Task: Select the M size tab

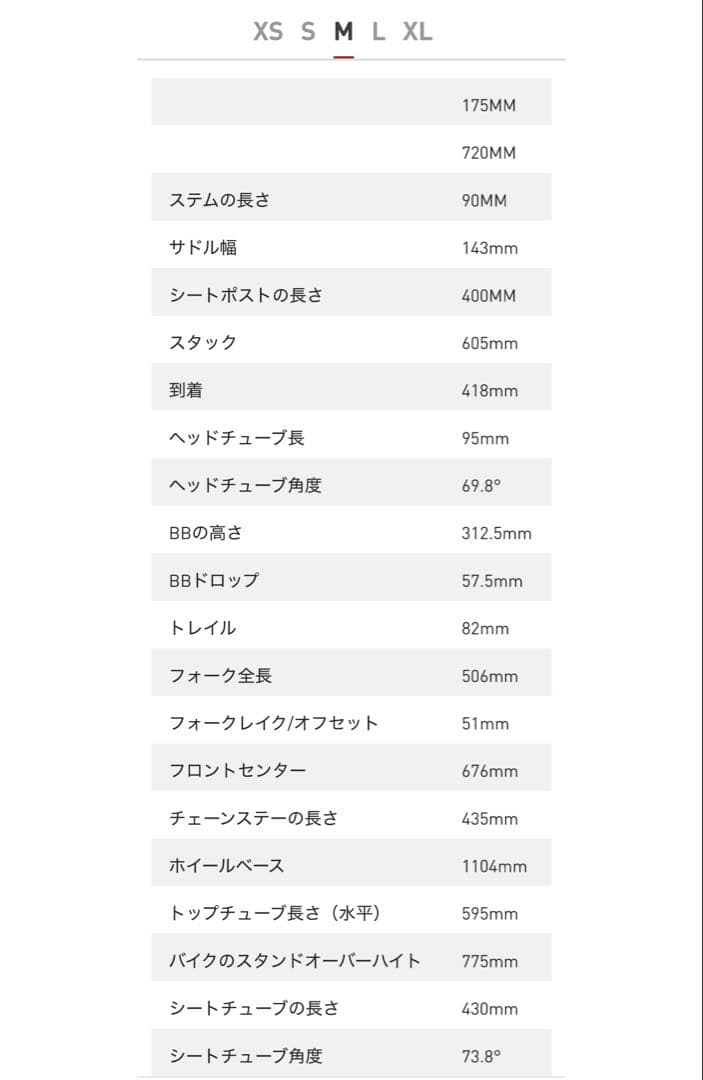Action: (343, 31)
